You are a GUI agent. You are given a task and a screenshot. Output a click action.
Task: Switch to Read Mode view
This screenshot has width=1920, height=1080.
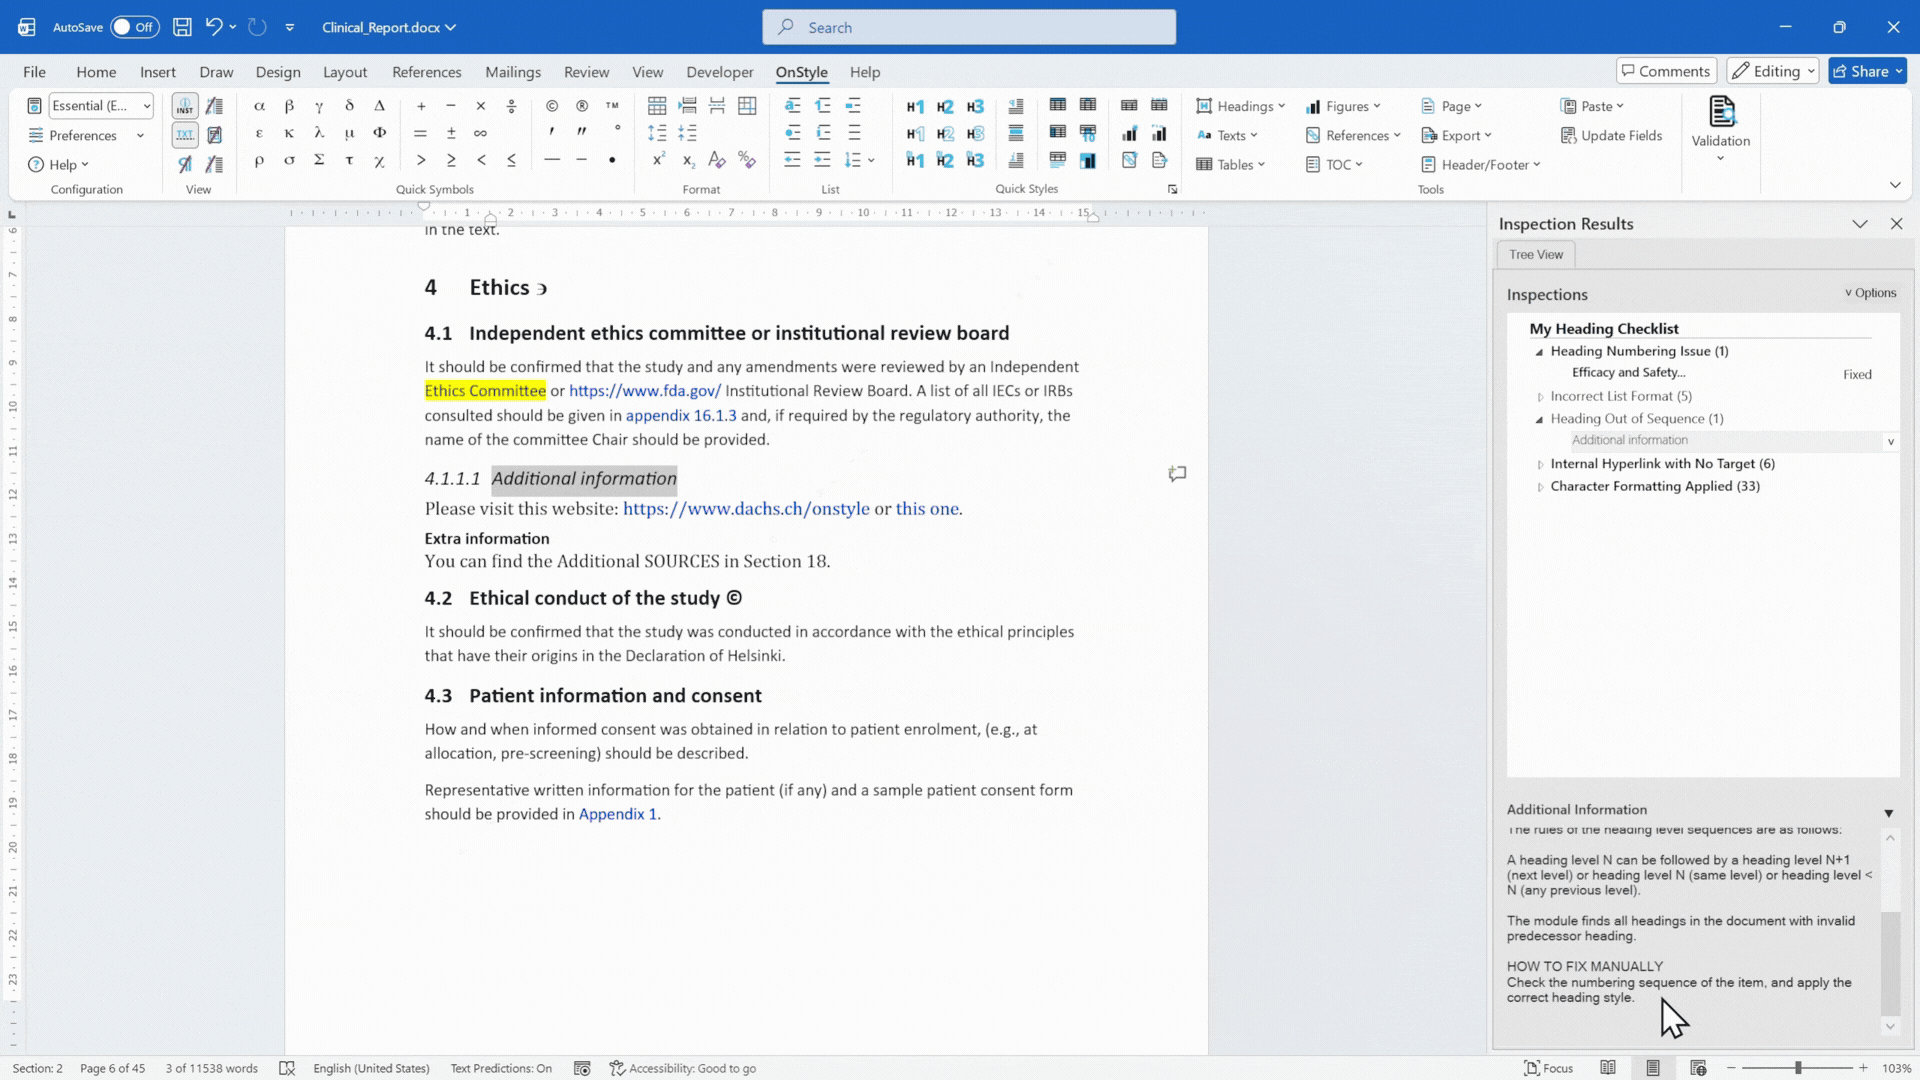coord(1608,1068)
